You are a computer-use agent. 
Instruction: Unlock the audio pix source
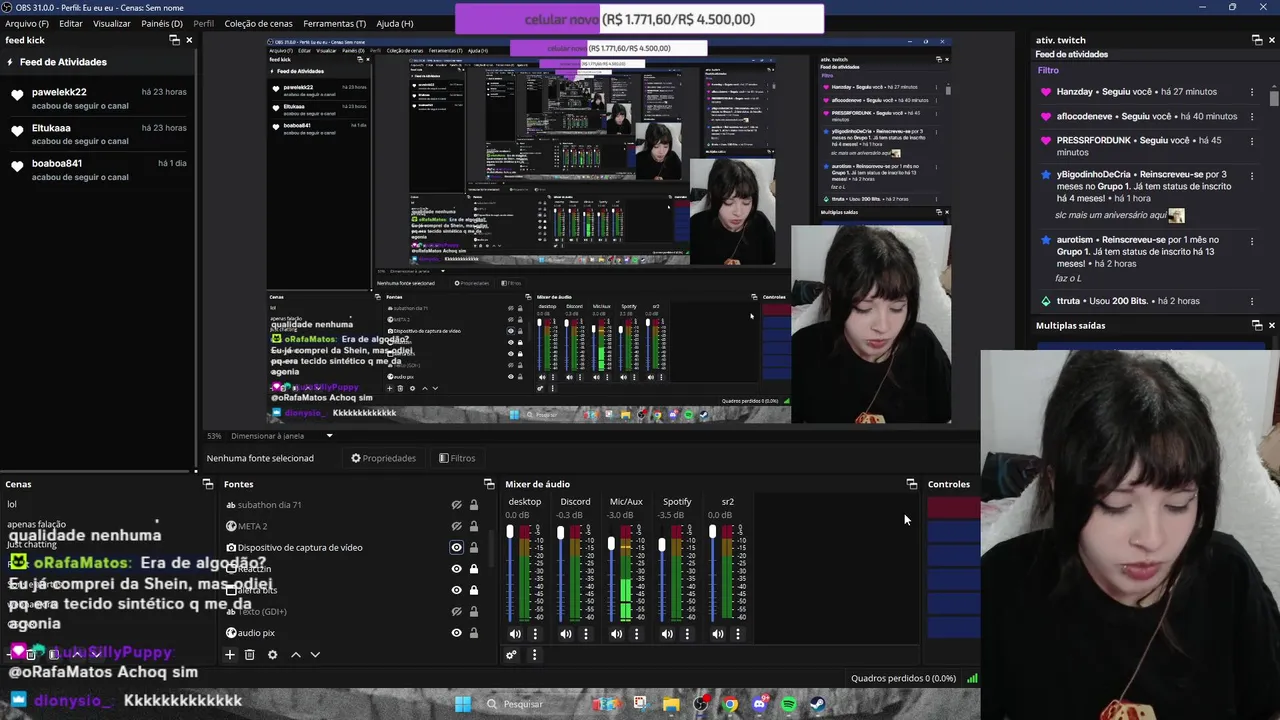pyautogui.click(x=474, y=633)
